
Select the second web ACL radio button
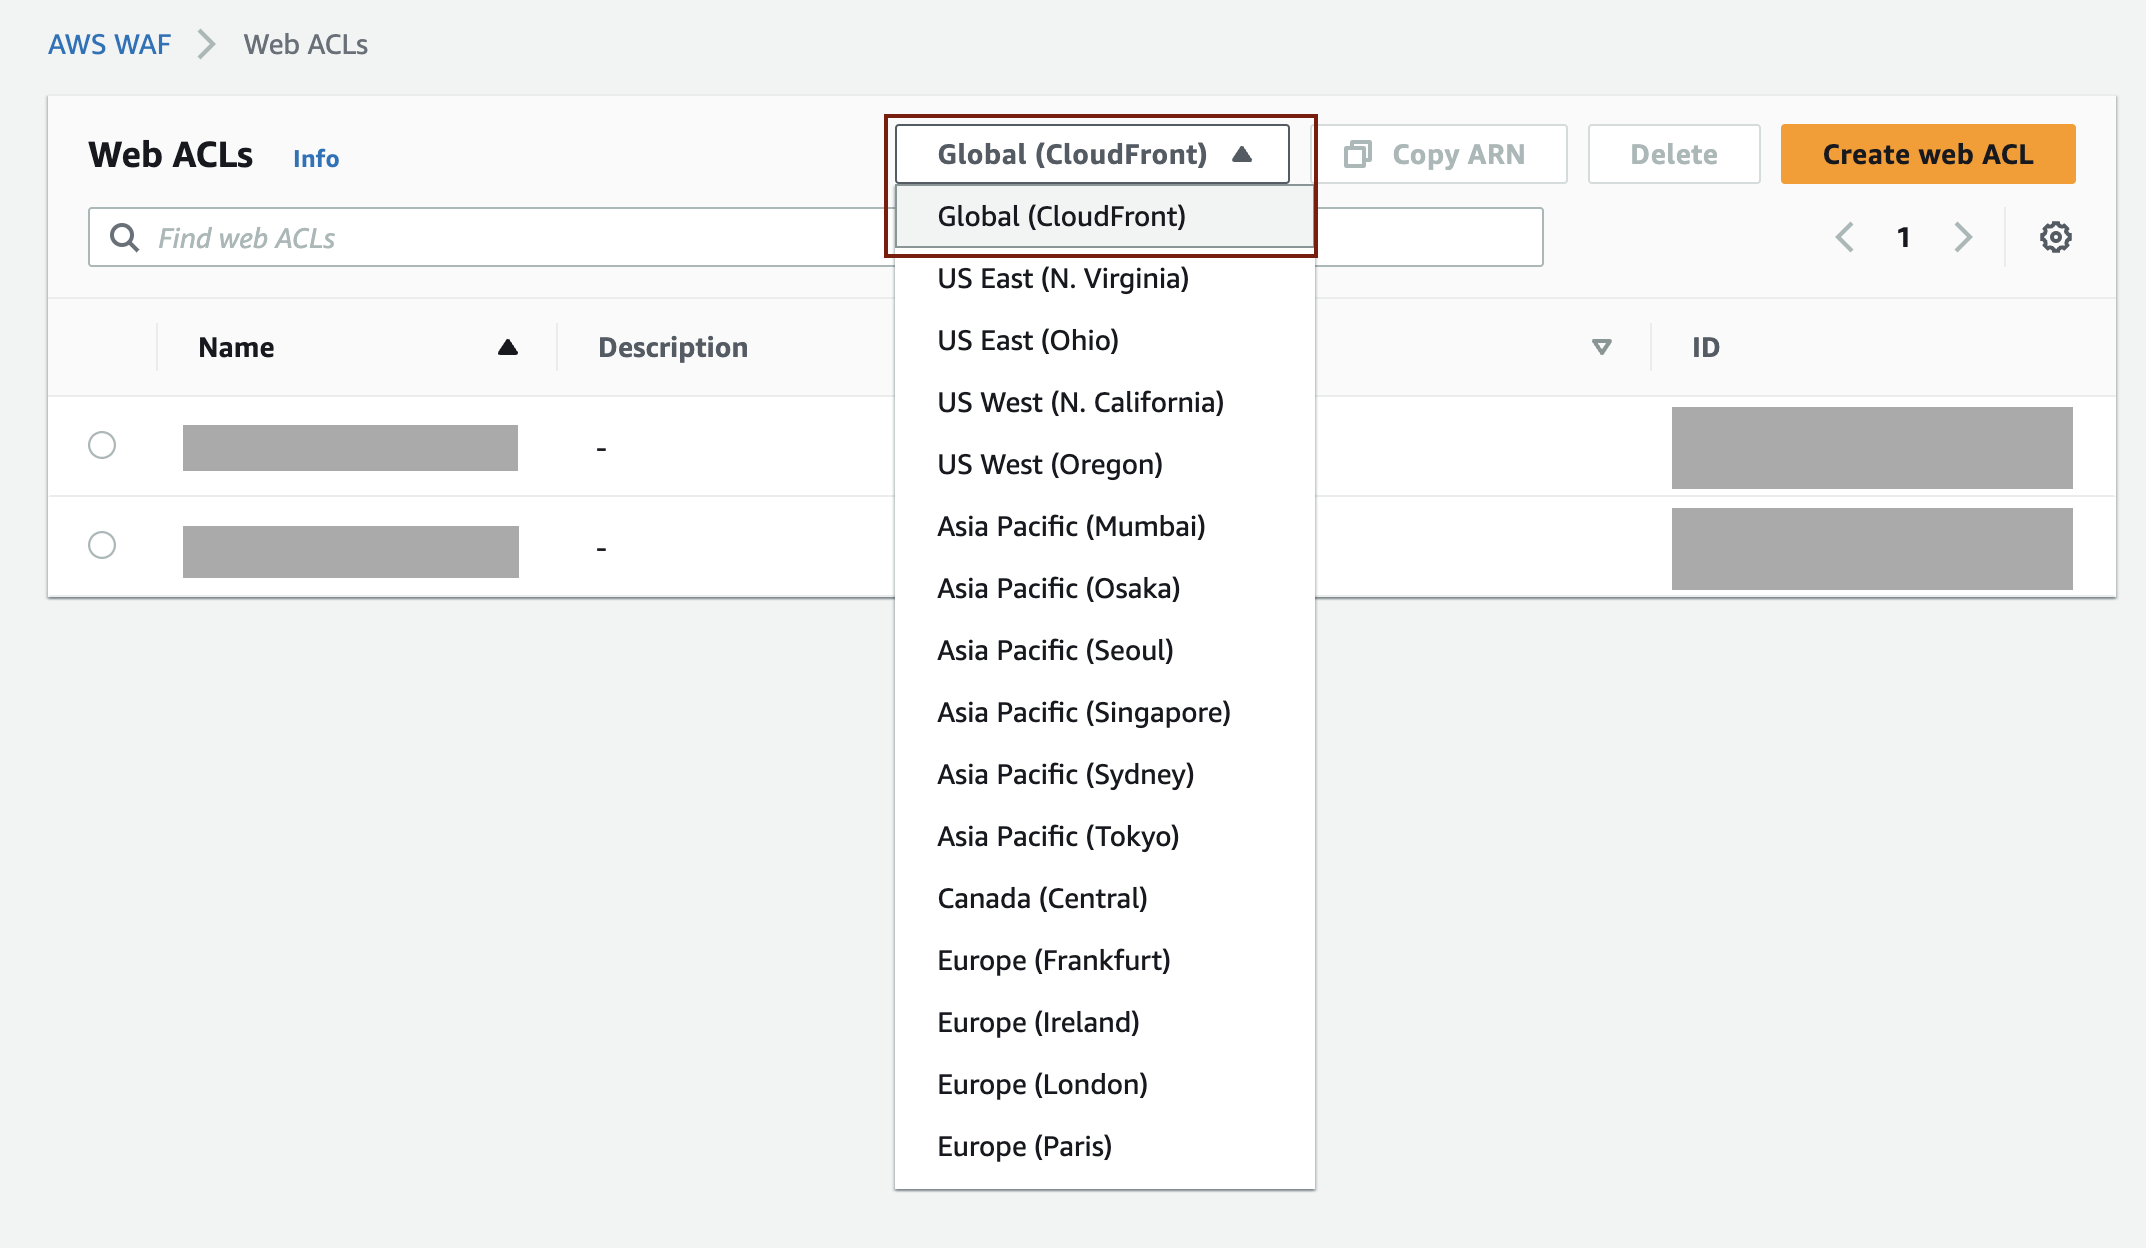point(102,545)
